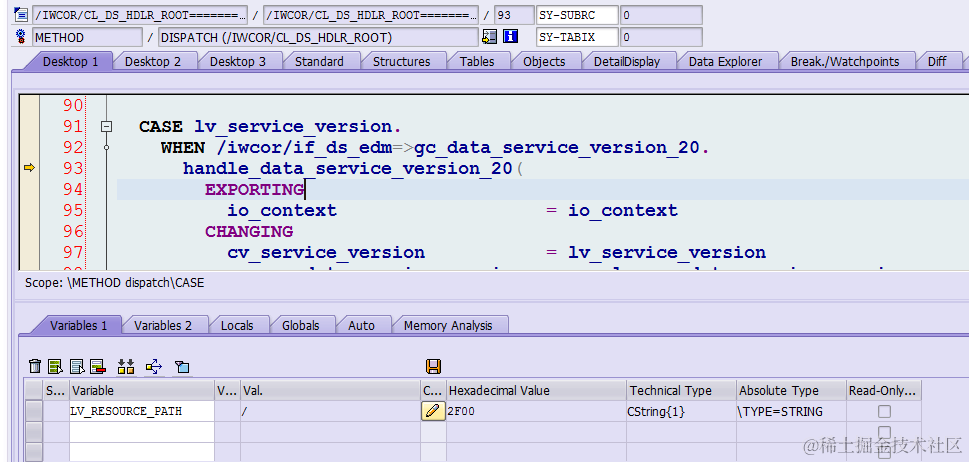The height and width of the screenshot is (462, 969).
Task: Click the list icon with red minus bar
Action: (98, 366)
